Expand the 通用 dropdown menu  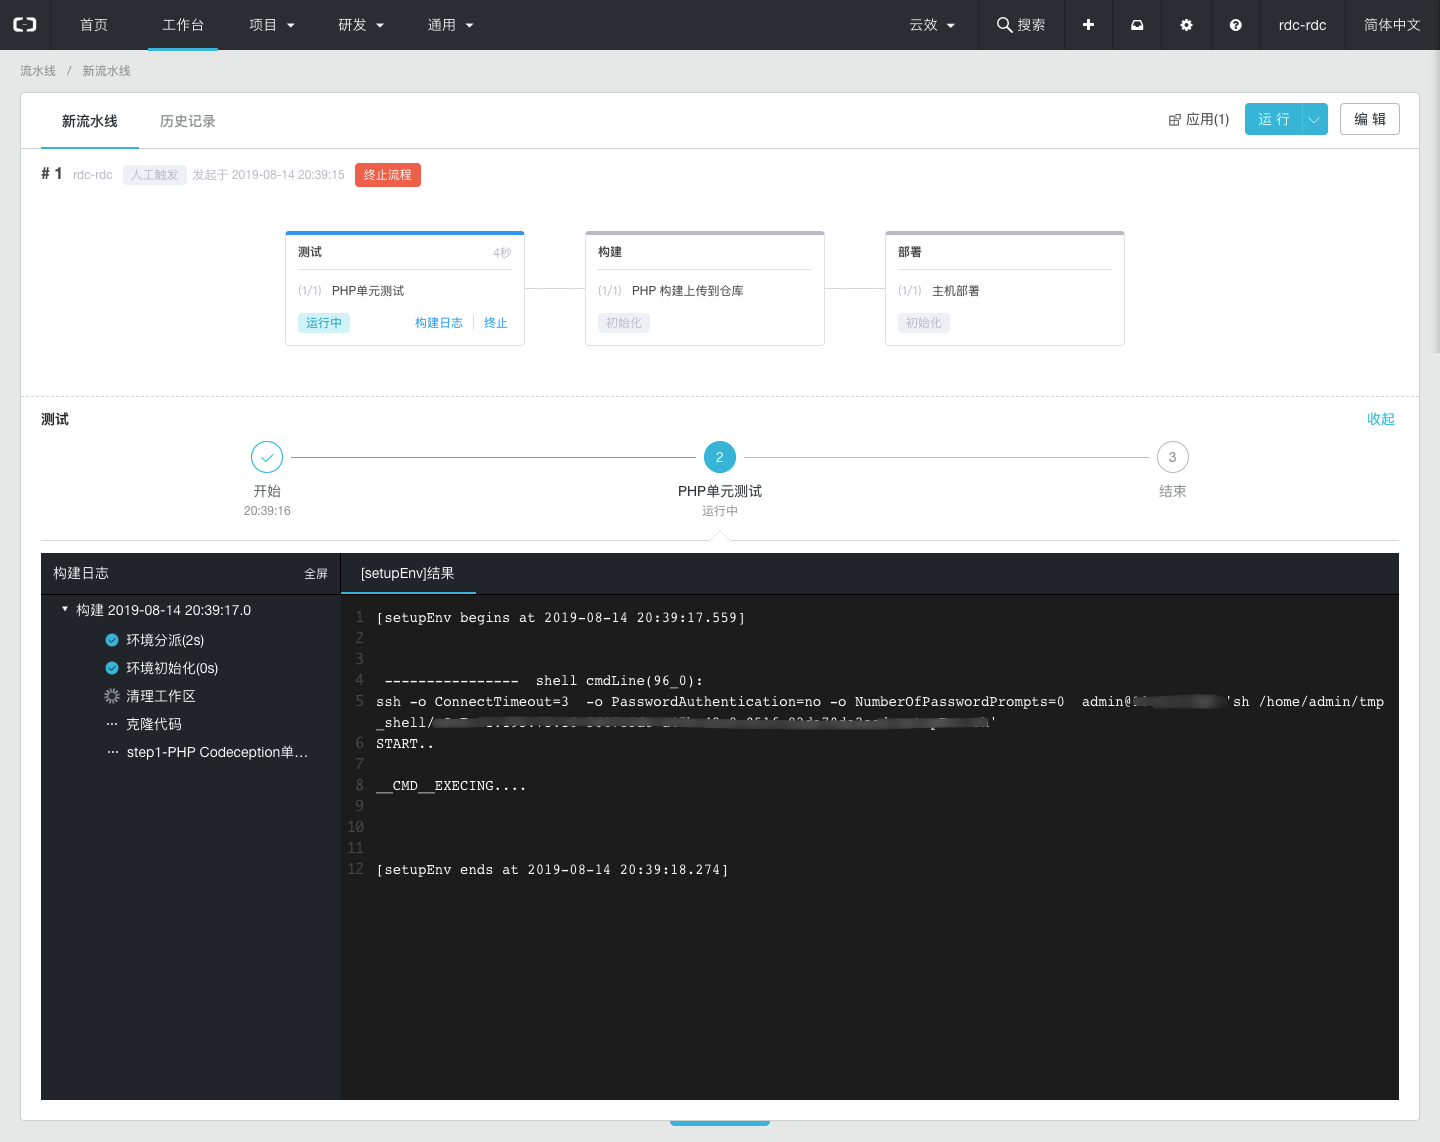coord(450,25)
